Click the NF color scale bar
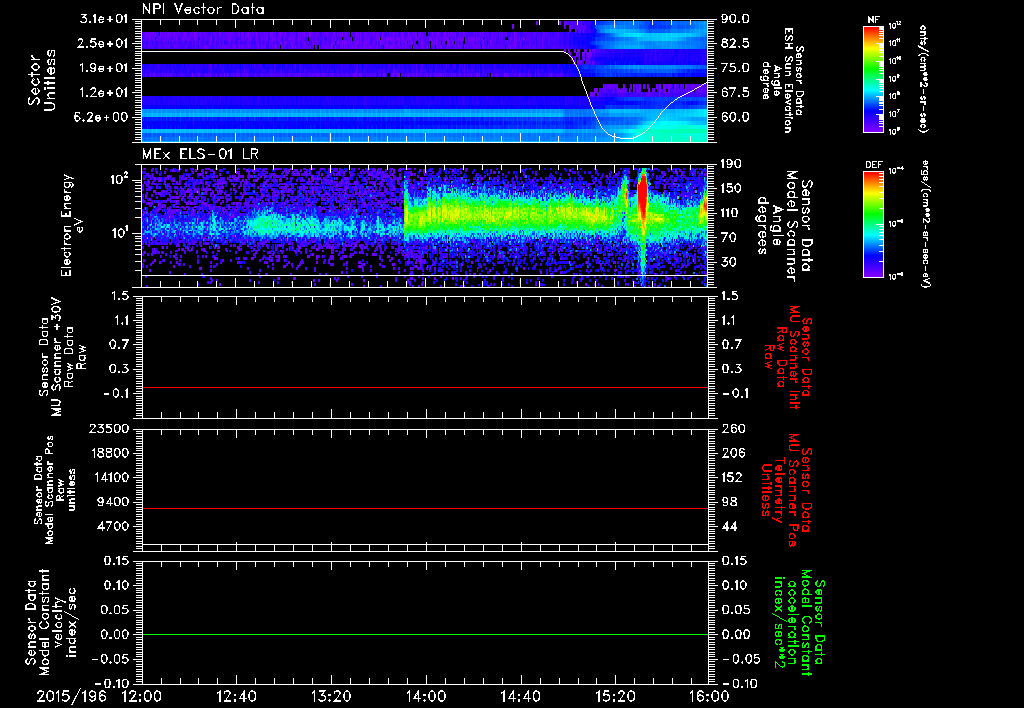The width and height of the screenshot is (1024, 708). pyautogui.click(x=873, y=78)
